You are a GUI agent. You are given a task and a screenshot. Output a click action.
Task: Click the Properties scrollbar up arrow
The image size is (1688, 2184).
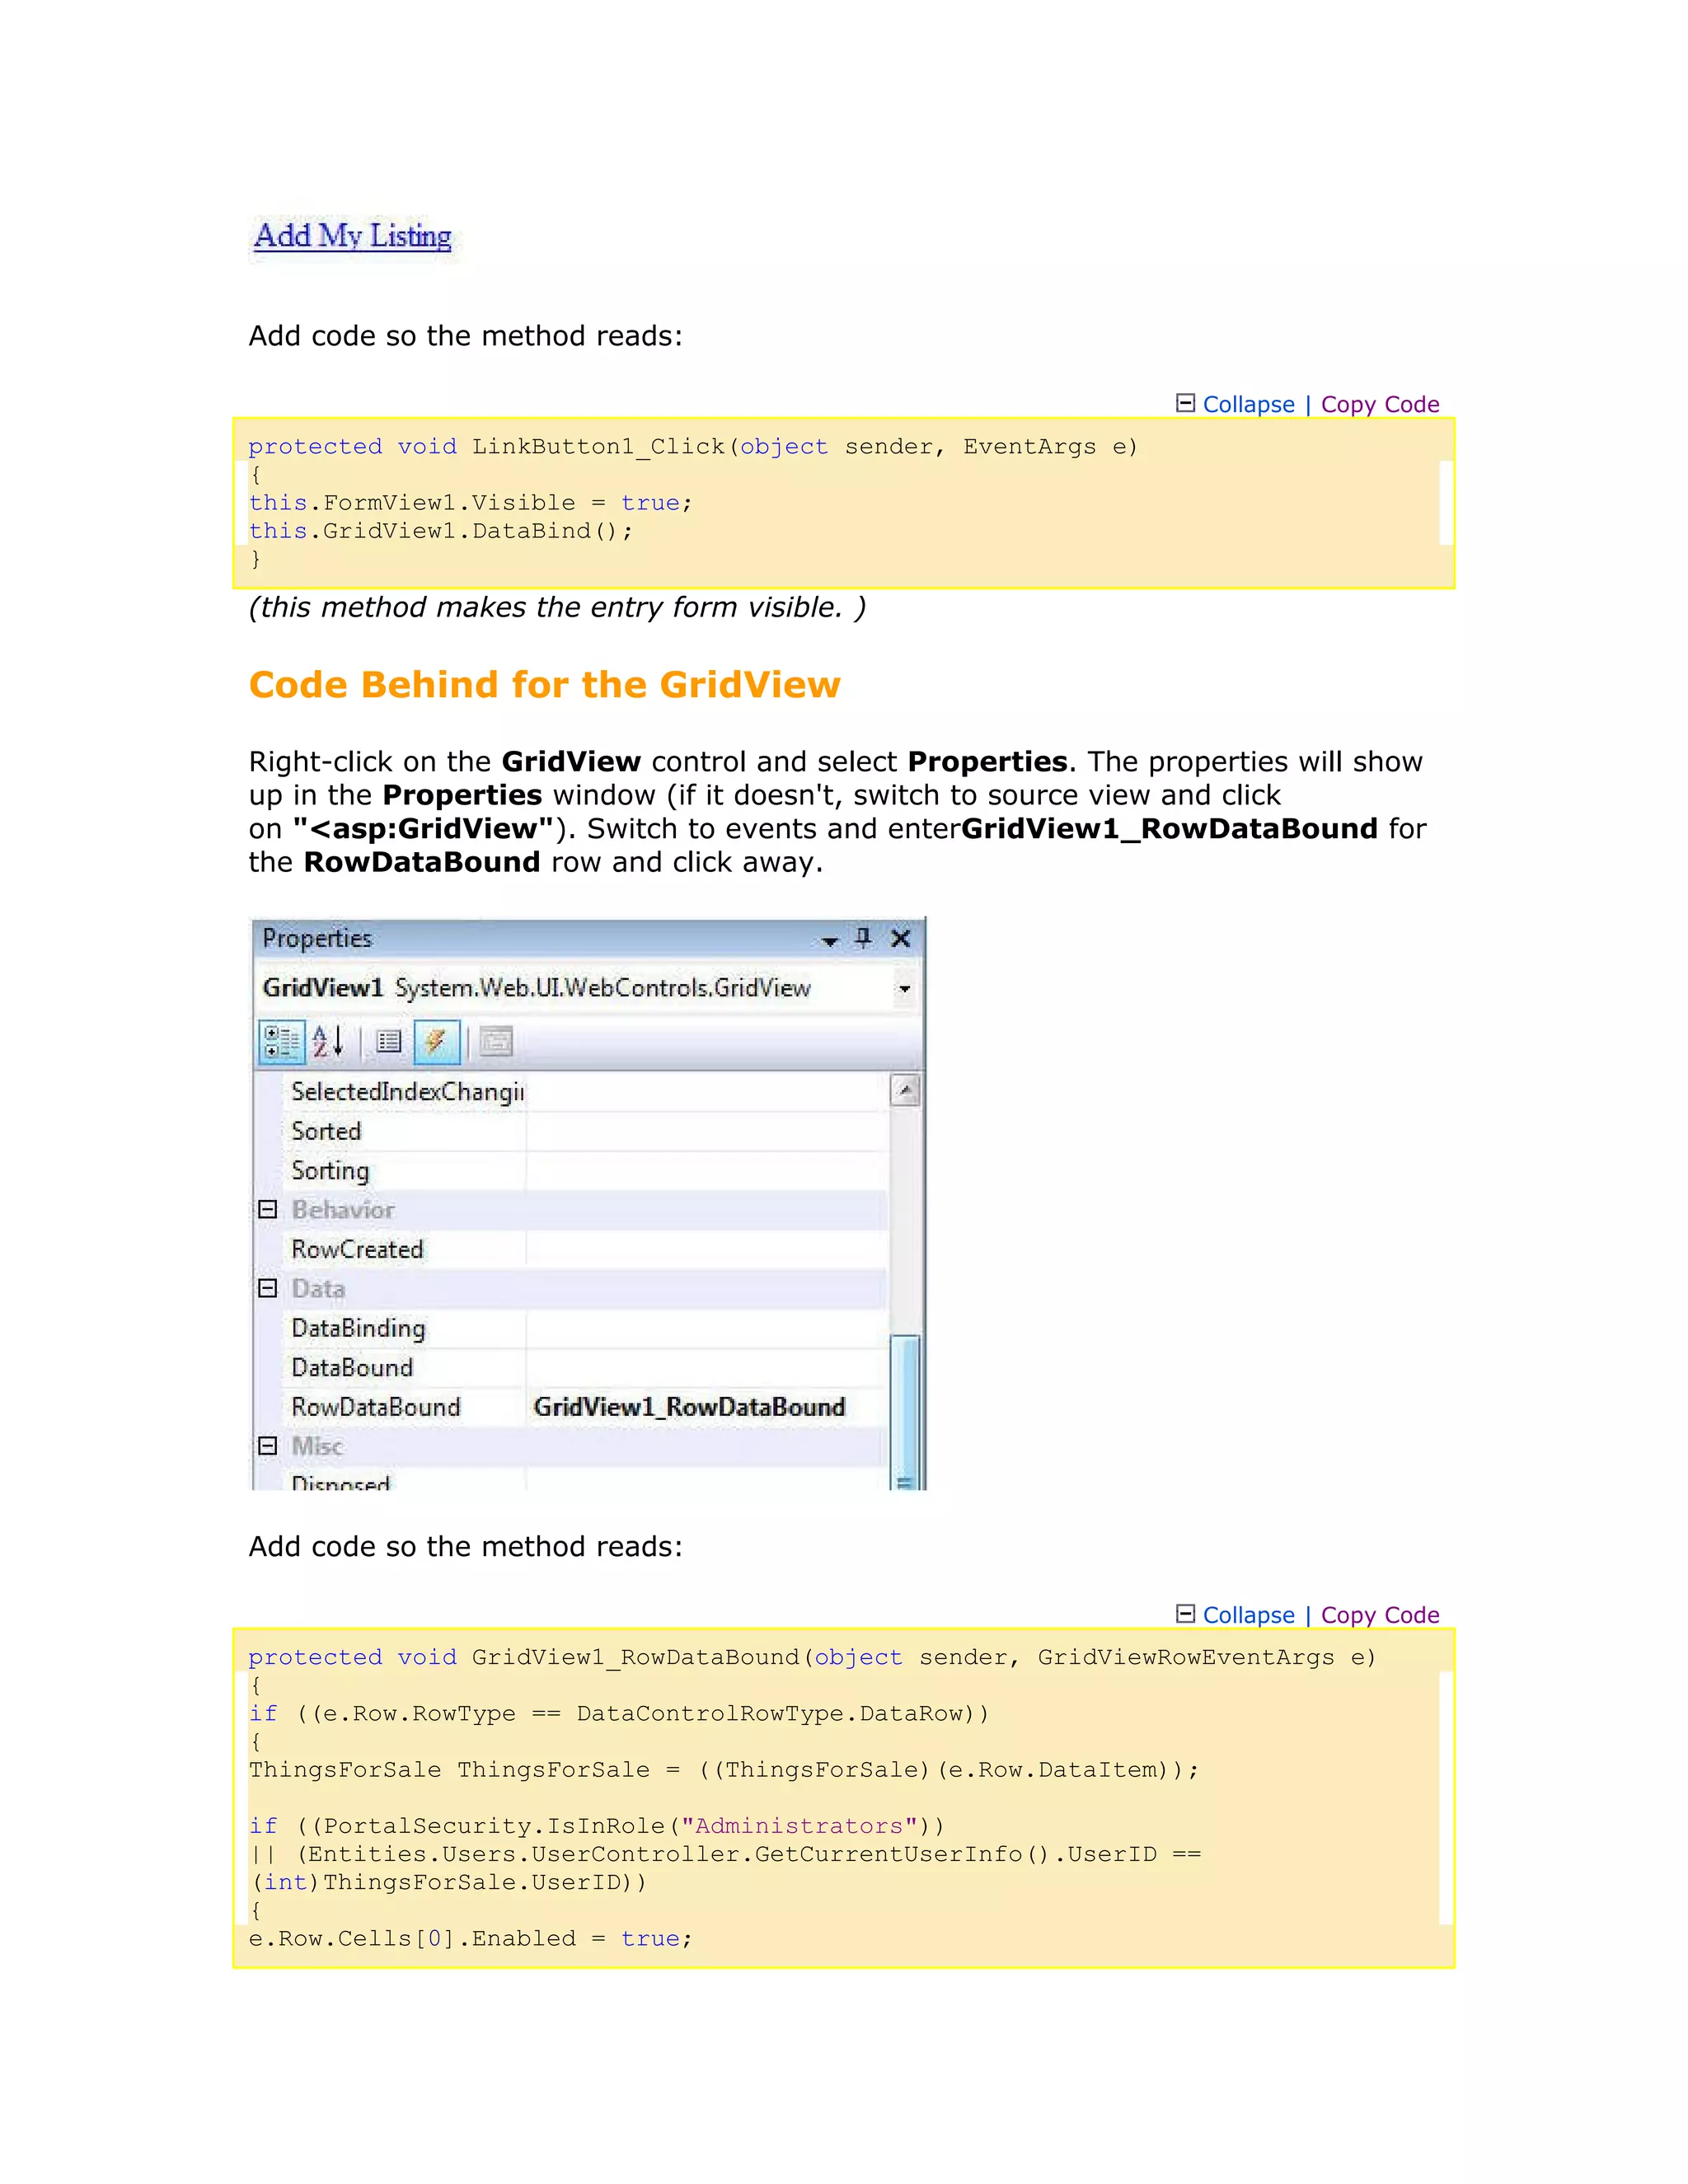[905, 1090]
